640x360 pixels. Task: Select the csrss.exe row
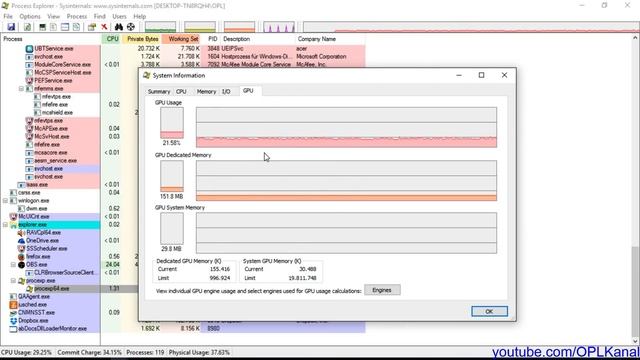click(x=50, y=193)
